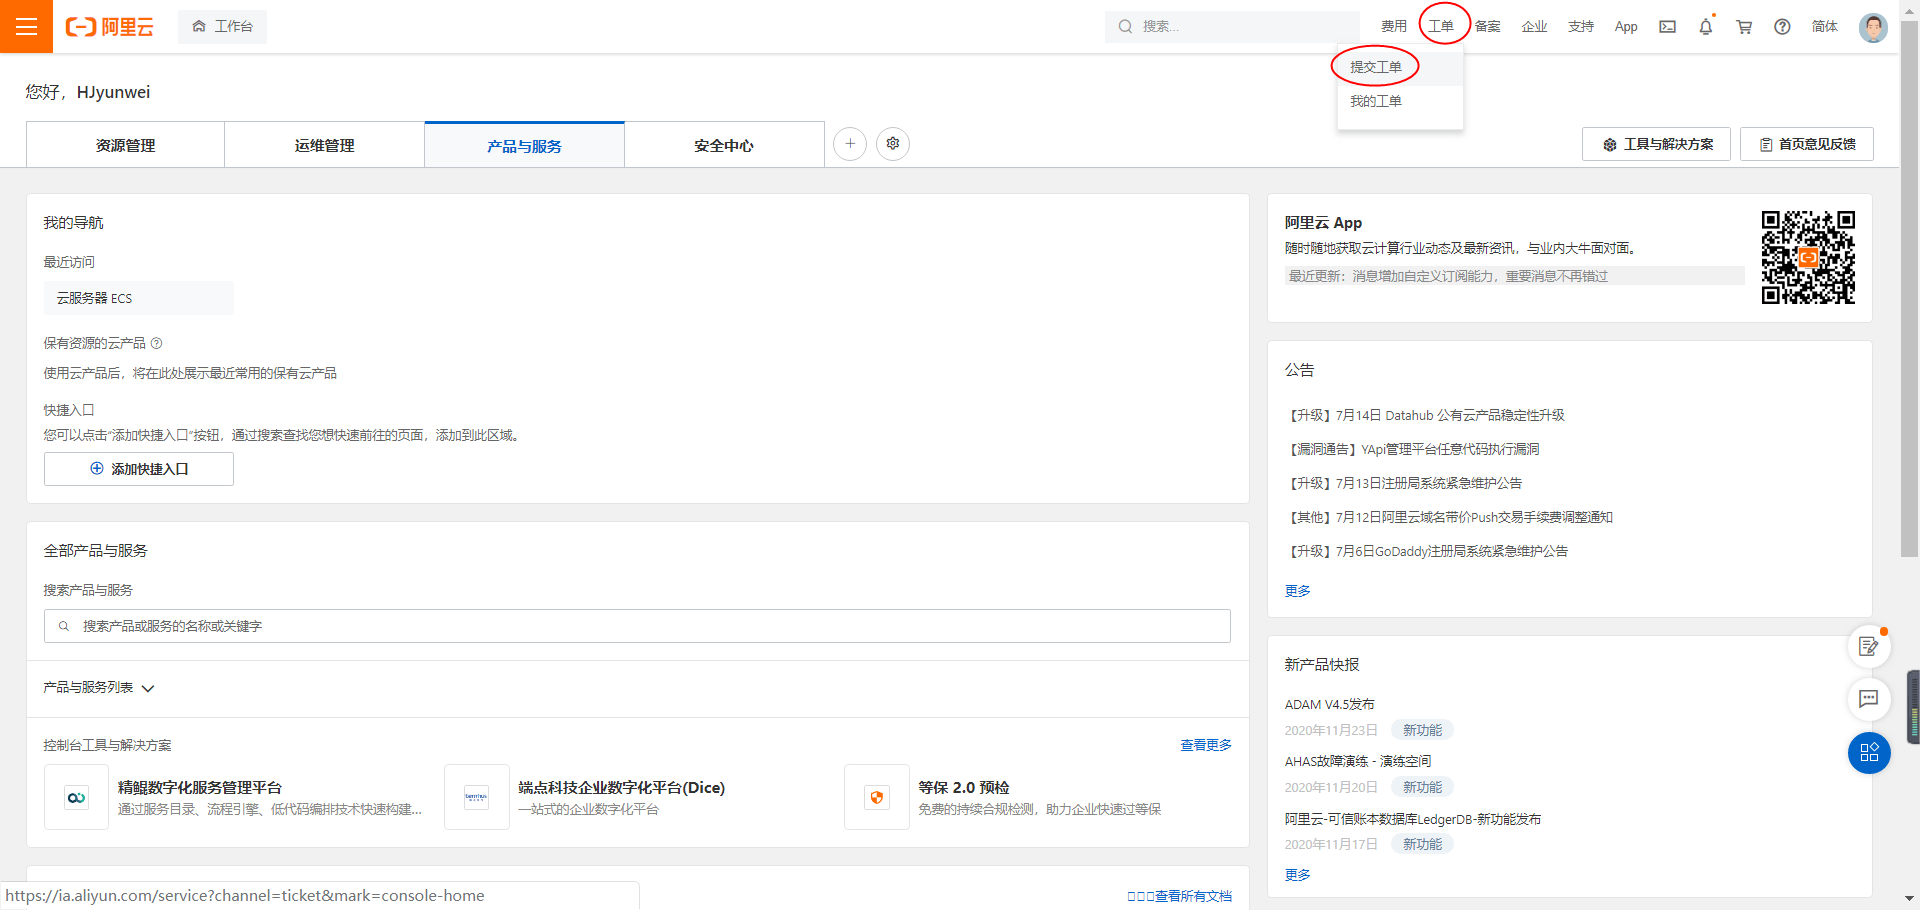This screenshot has width=1920, height=910.
Task: Open 精鲲数字化服务管理平台 product icon
Action: pyautogui.click(x=76, y=797)
